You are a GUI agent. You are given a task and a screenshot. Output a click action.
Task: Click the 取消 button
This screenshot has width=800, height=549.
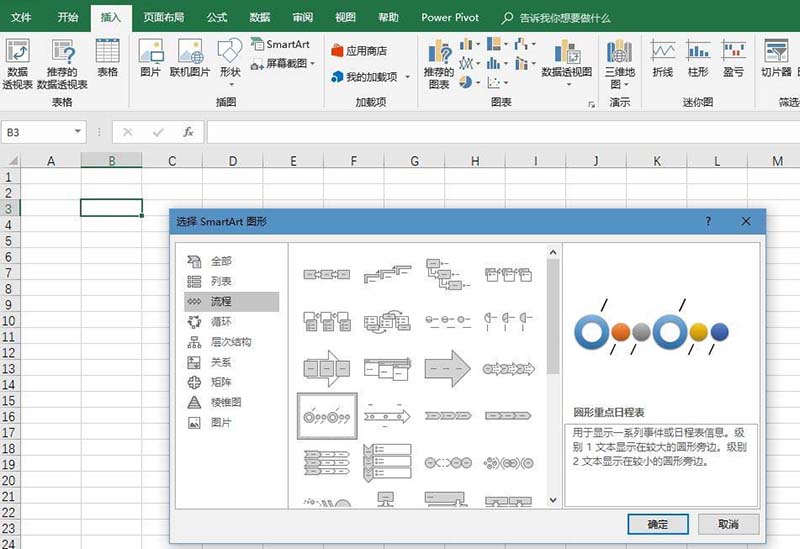(729, 524)
